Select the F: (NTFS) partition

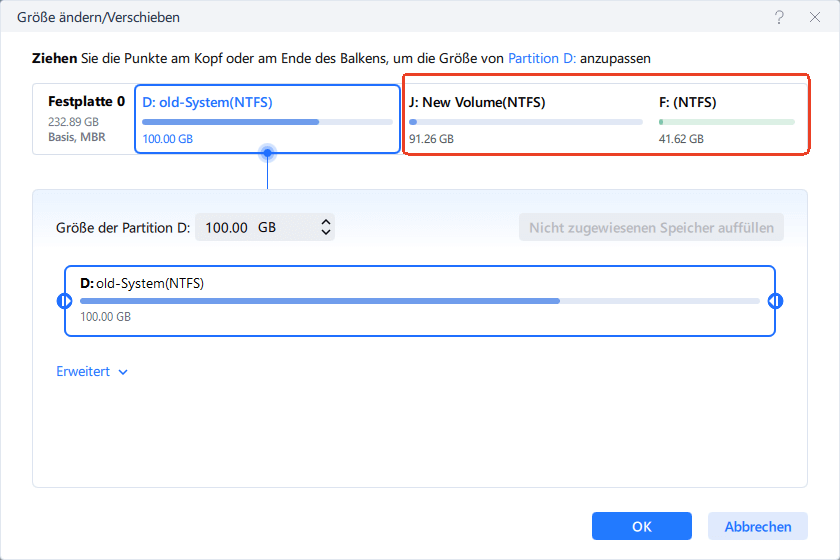pyautogui.click(x=727, y=119)
